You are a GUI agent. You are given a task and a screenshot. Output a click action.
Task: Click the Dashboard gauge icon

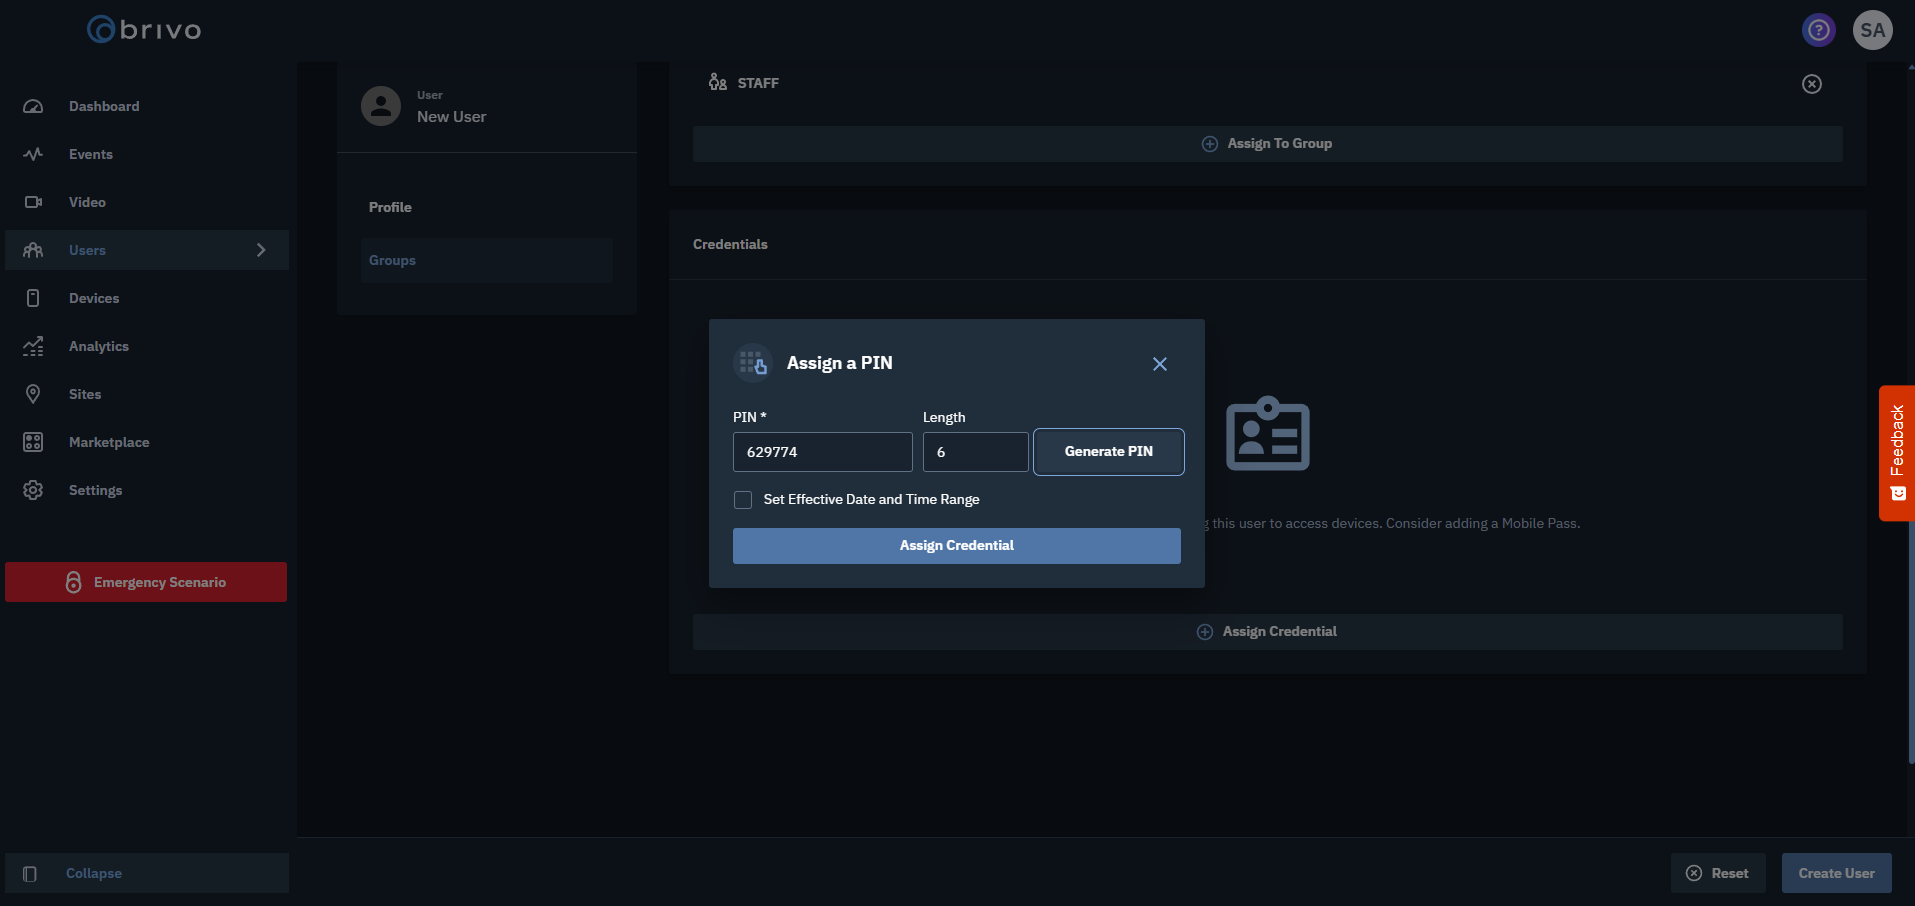click(33, 106)
